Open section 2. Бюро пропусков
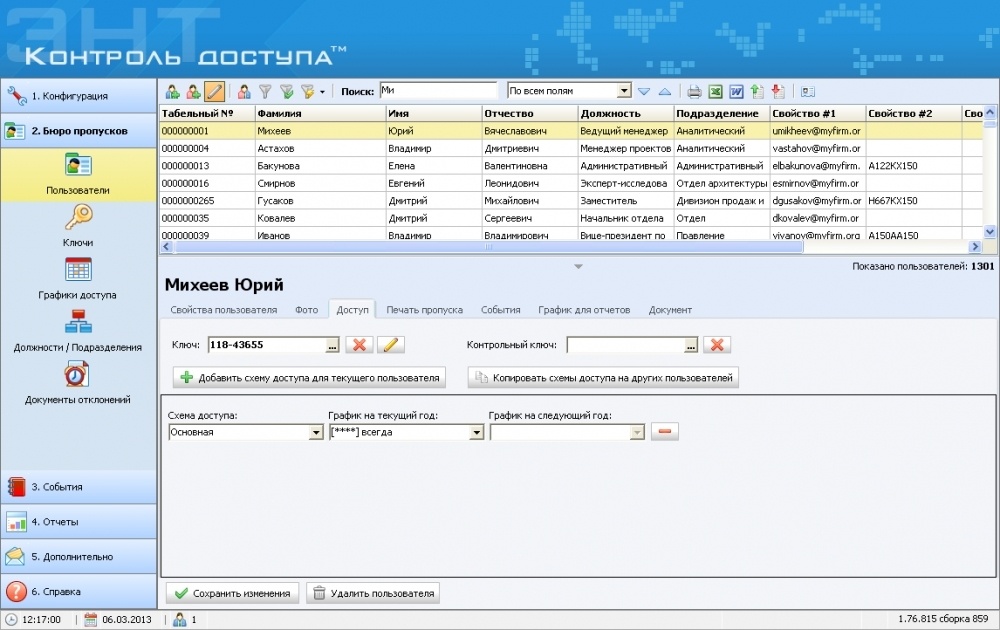 click(78, 131)
